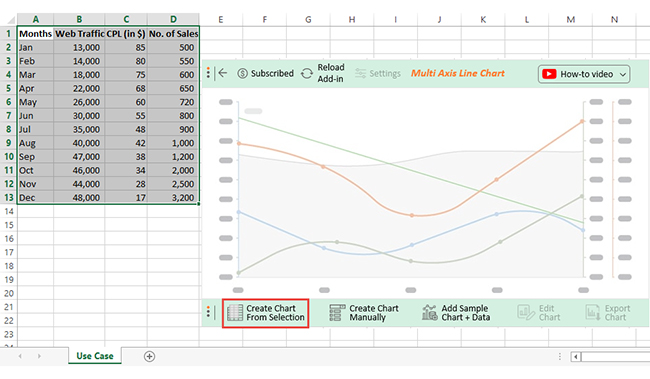Click the Export Chart label
The width and height of the screenshot is (650, 379).
coord(617,313)
